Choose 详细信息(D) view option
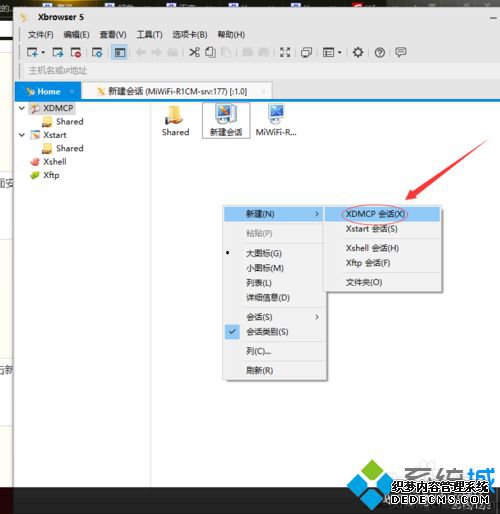Screen dimensions: 500x514 pyautogui.click(x=273, y=297)
